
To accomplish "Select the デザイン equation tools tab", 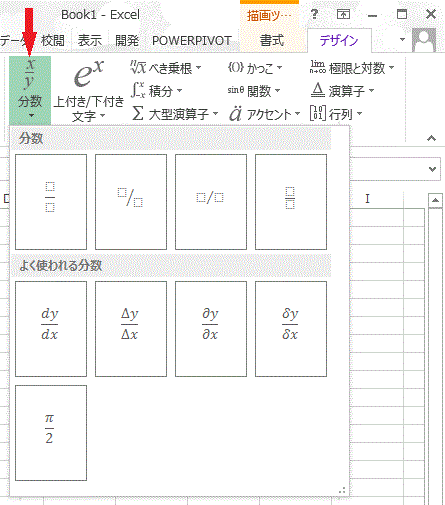I will tap(339, 41).
